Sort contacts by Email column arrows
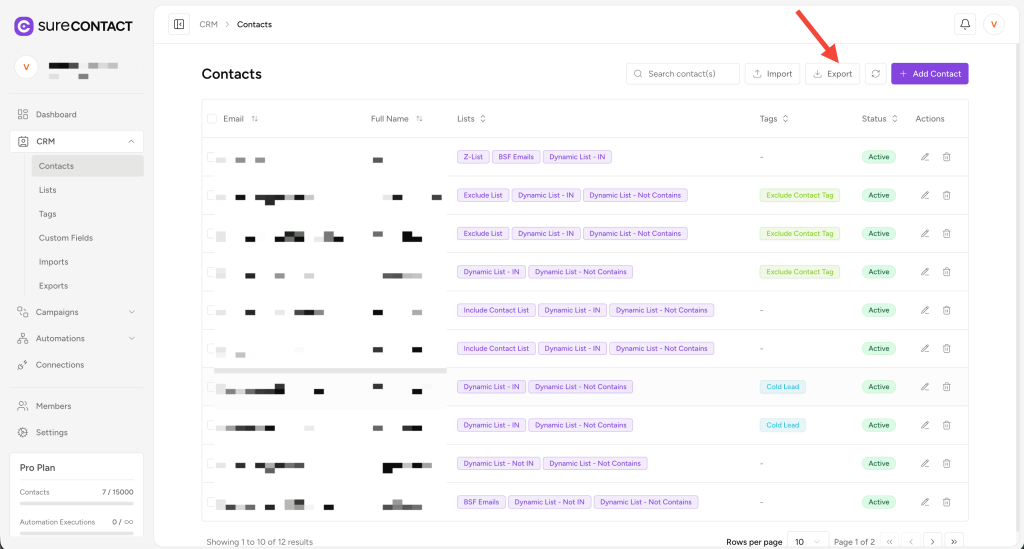Image resolution: width=1024 pixels, height=549 pixels. pyautogui.click(x=255, y=119)
